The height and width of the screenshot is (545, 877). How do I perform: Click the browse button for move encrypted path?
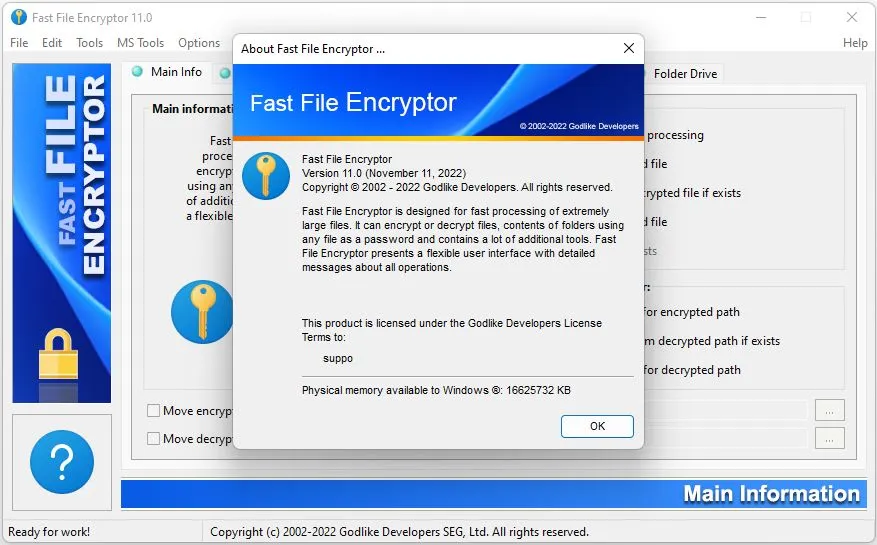pyautogui.click(x=829, y=411)
